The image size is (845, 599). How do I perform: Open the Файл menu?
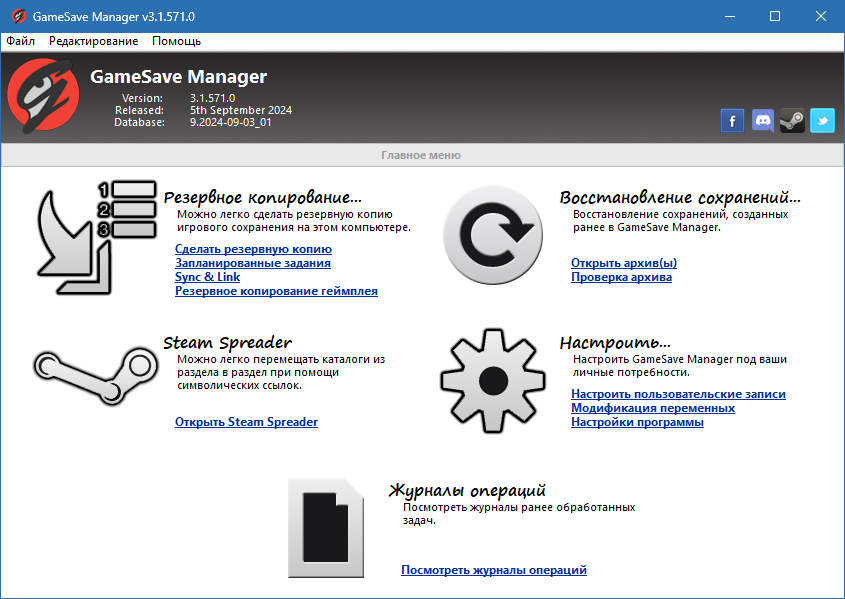[21, 41]
